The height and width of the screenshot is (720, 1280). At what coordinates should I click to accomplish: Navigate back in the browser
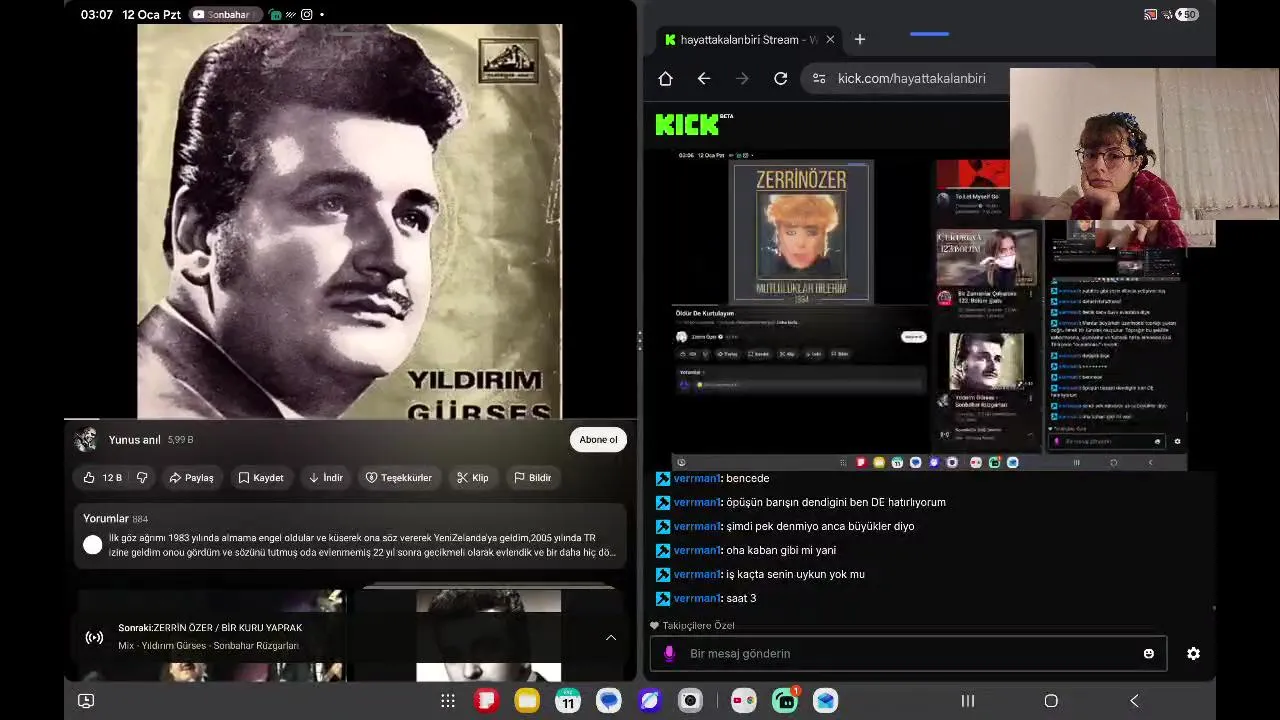click(704, 78)
